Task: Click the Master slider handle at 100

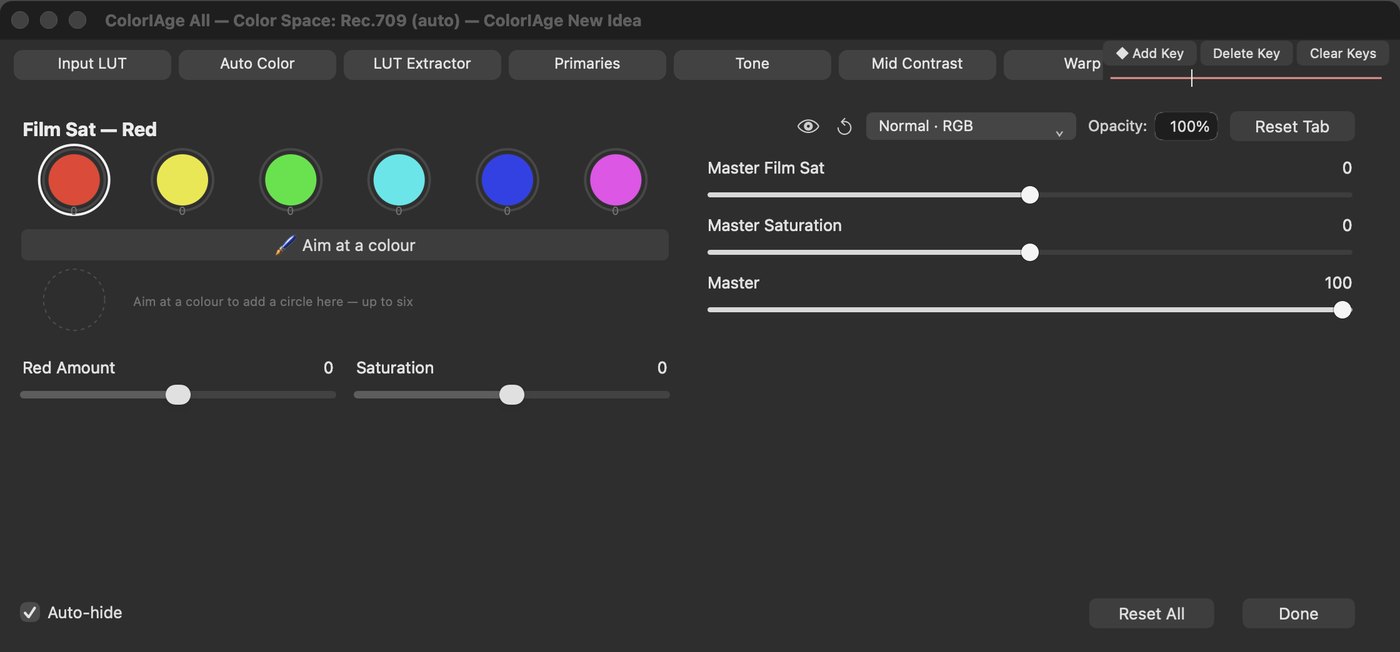Action: point(1343,310)
